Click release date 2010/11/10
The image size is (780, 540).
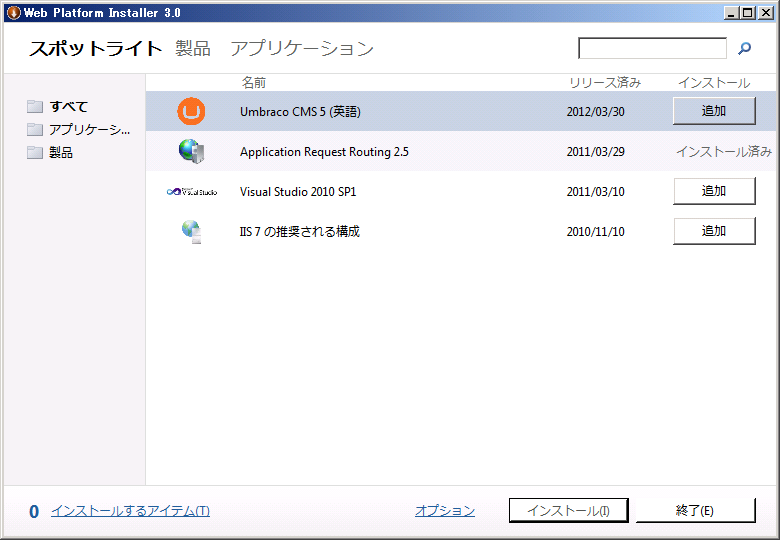595,231
